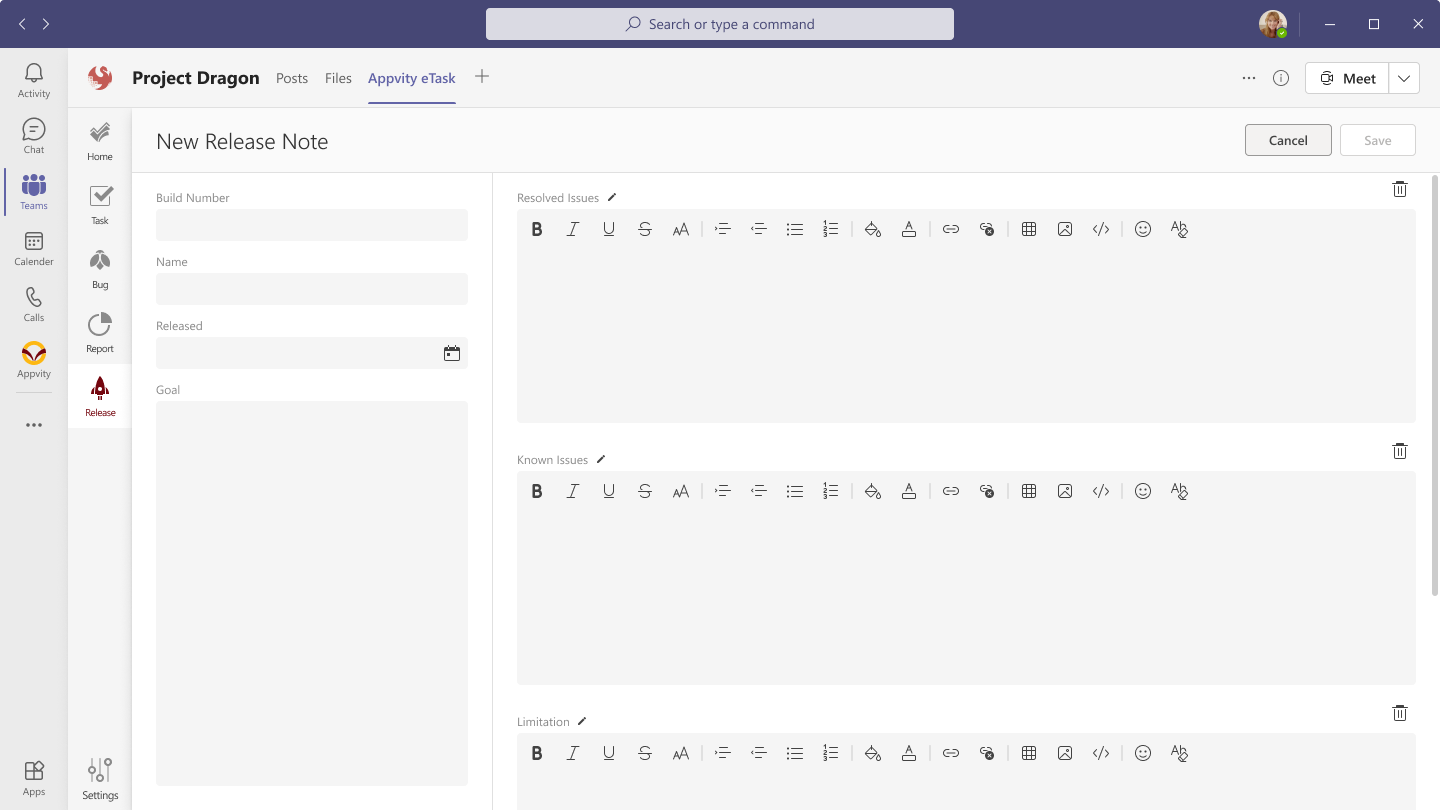
Task: Open the emoji picker in Limitation editor
Action: tap(1143, 753)
